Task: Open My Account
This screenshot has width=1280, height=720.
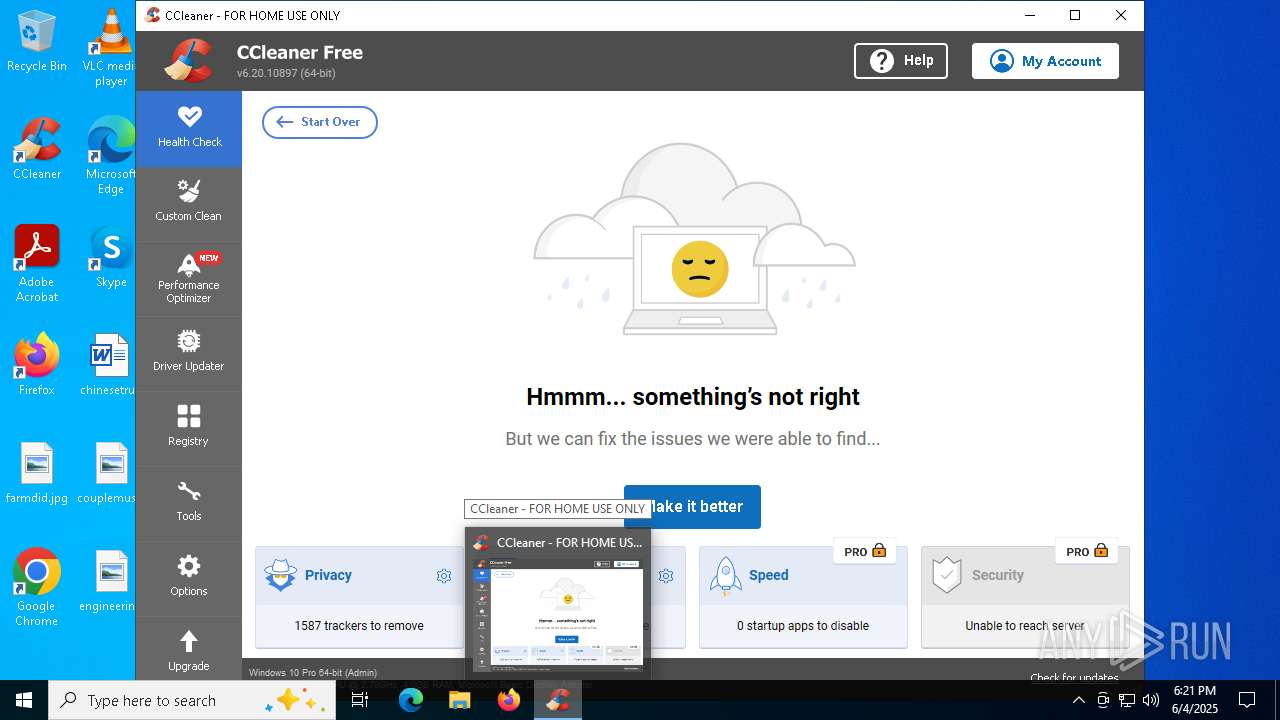Action: click(x=1045, y=61)
